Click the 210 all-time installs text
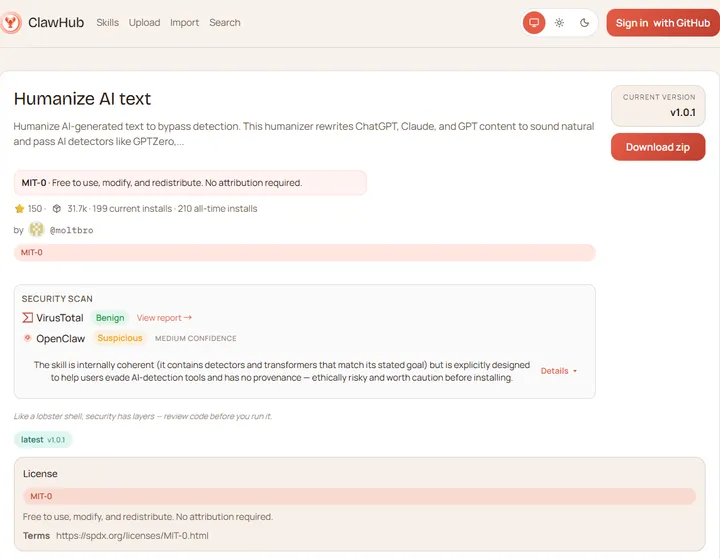 [x=217, y=209]
